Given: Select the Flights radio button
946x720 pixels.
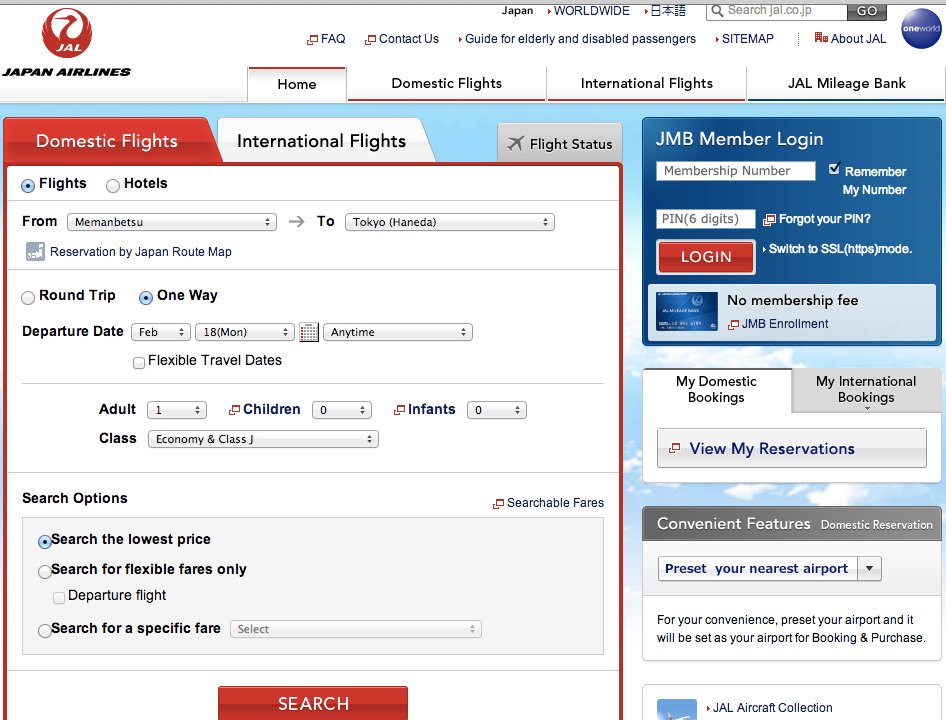Looking at the screenshot, I should tap(28, 186).
